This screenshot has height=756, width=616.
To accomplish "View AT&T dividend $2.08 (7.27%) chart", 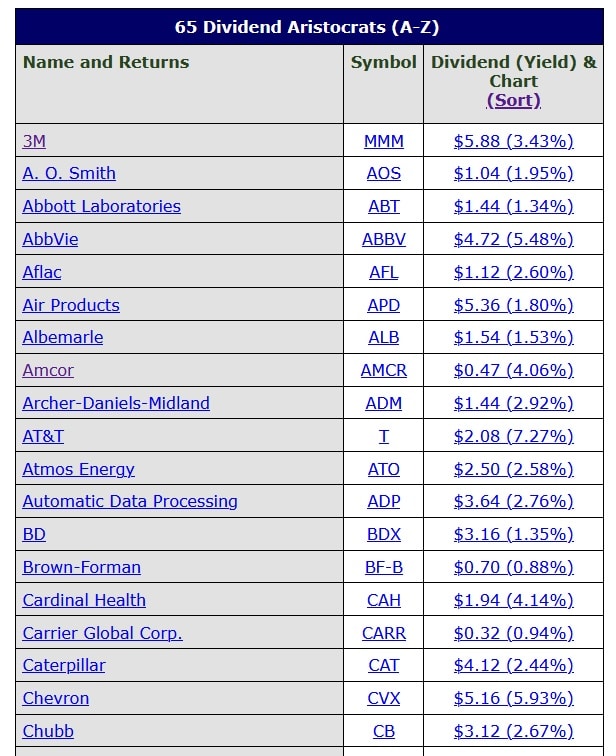I will [x=513, y=436].
